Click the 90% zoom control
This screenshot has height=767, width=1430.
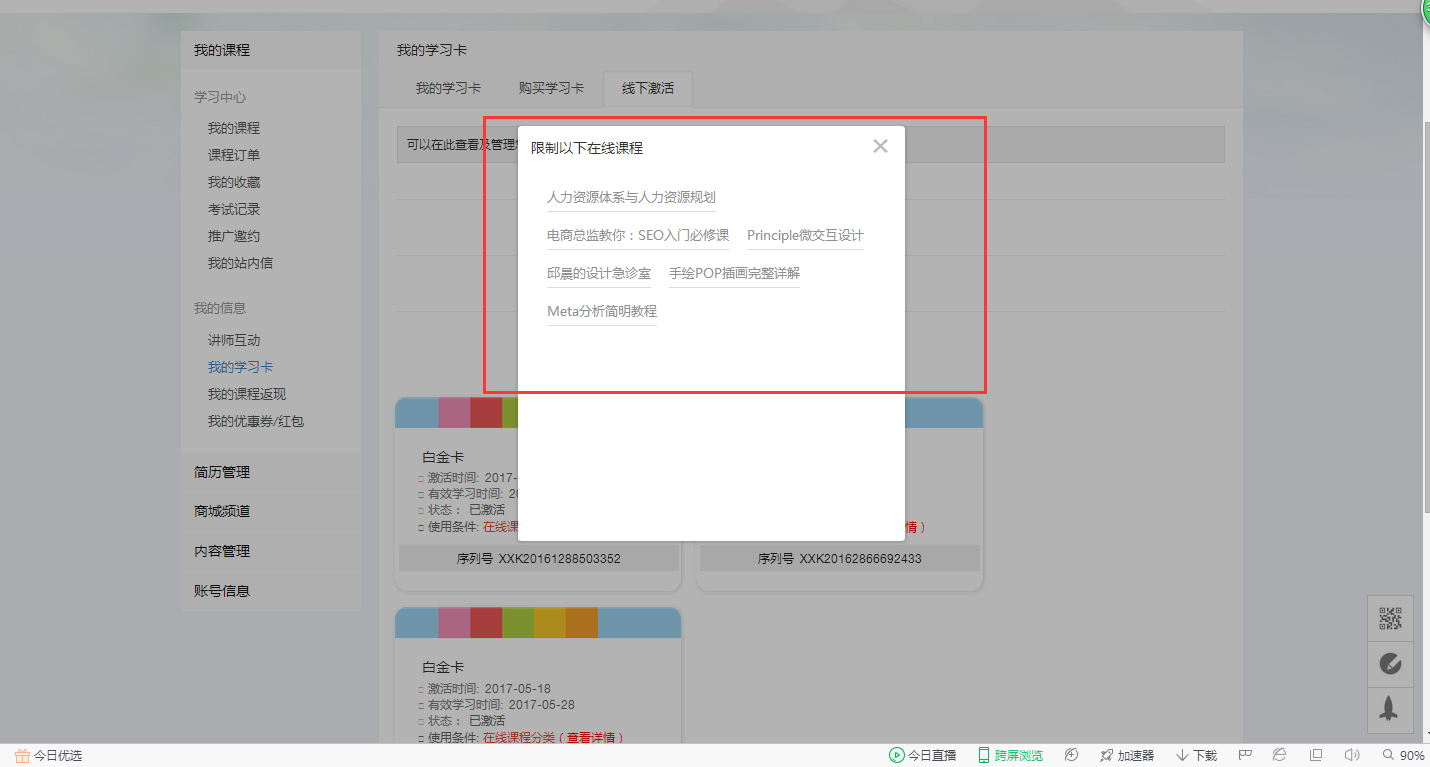point(1407,755)
